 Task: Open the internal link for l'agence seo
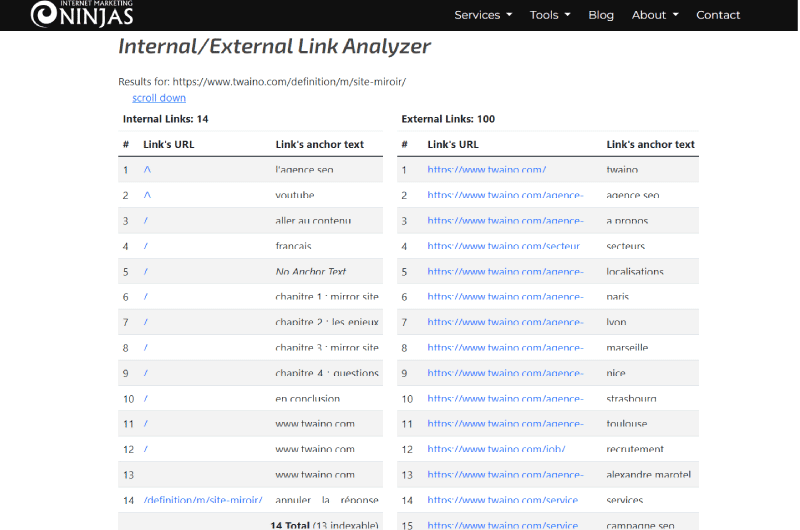click(x=147, y=170)
